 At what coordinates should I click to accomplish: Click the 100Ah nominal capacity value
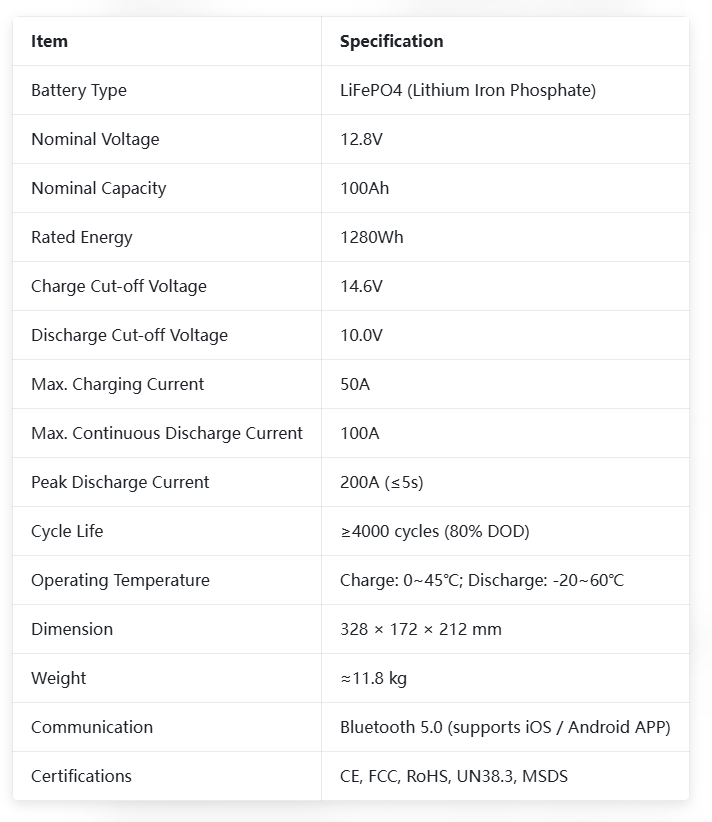coord(364,188)
